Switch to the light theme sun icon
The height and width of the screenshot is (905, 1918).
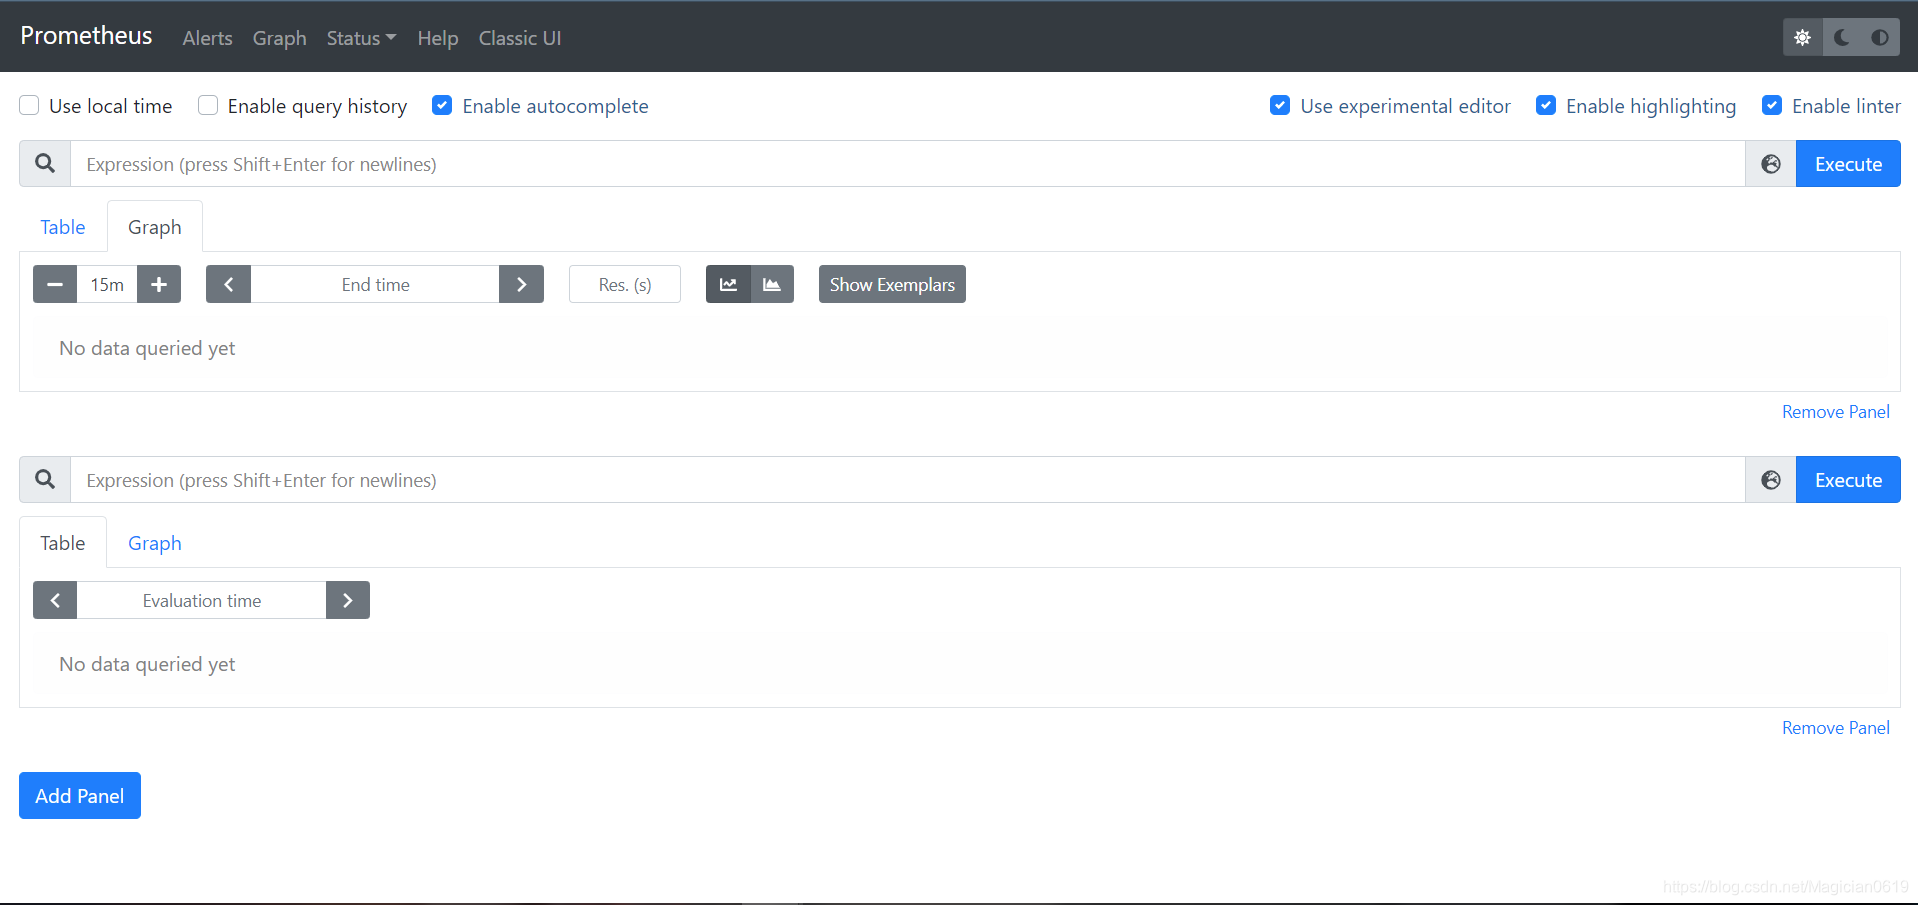coord(1802,38)
